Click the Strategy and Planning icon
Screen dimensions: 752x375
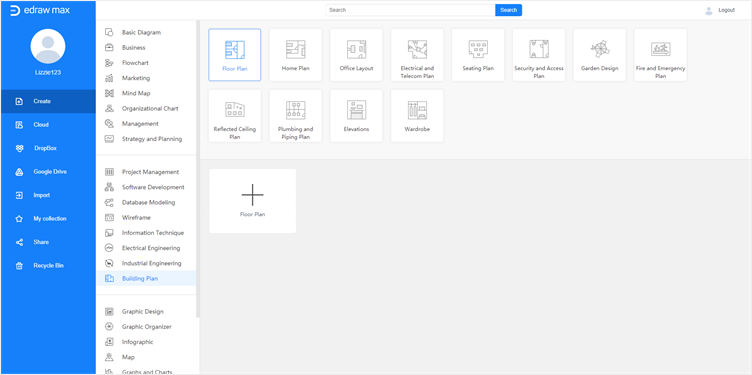click(109, 139)
